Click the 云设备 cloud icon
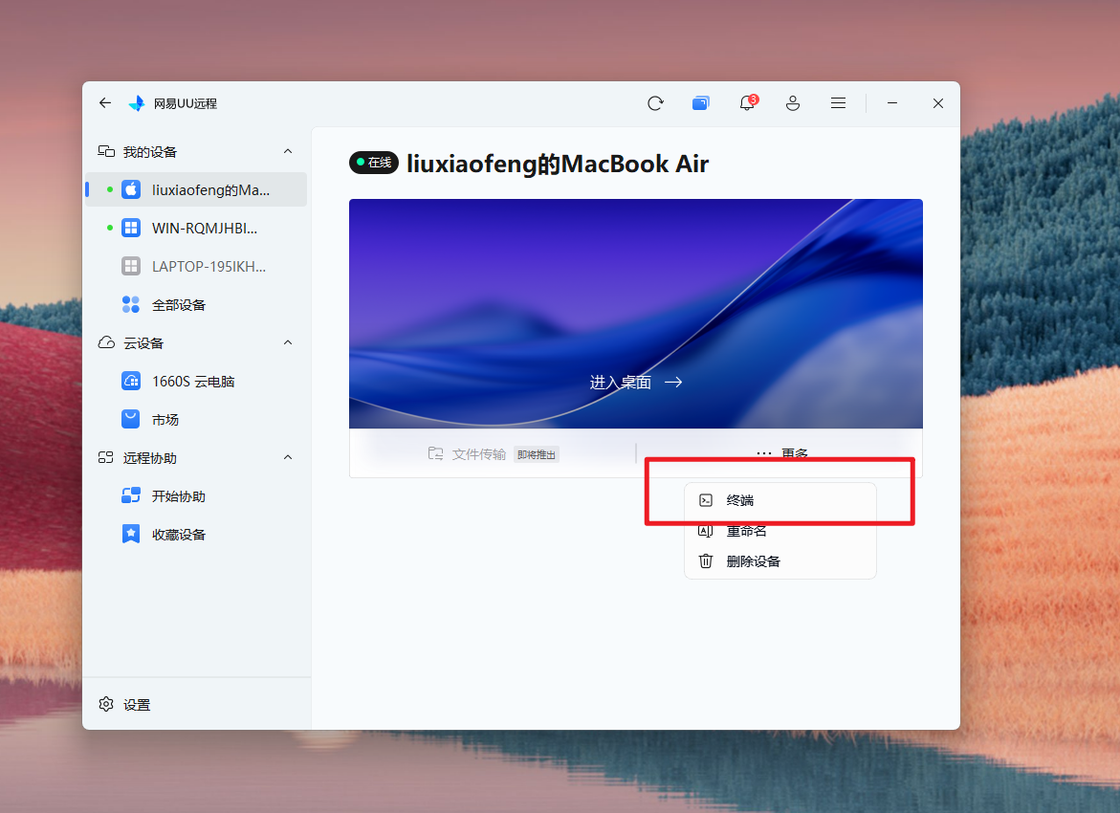Screen dimensions: 1120x813 [x=106, y=343]
